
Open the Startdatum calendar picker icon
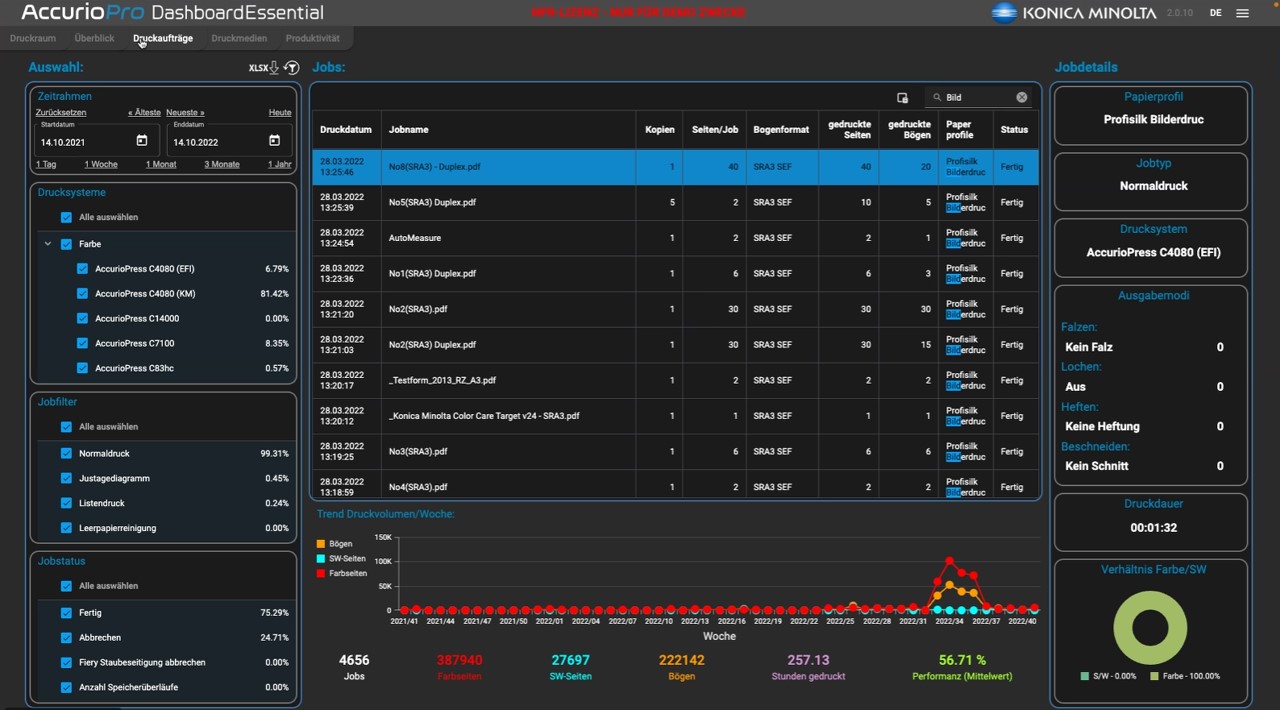[142, 141]
